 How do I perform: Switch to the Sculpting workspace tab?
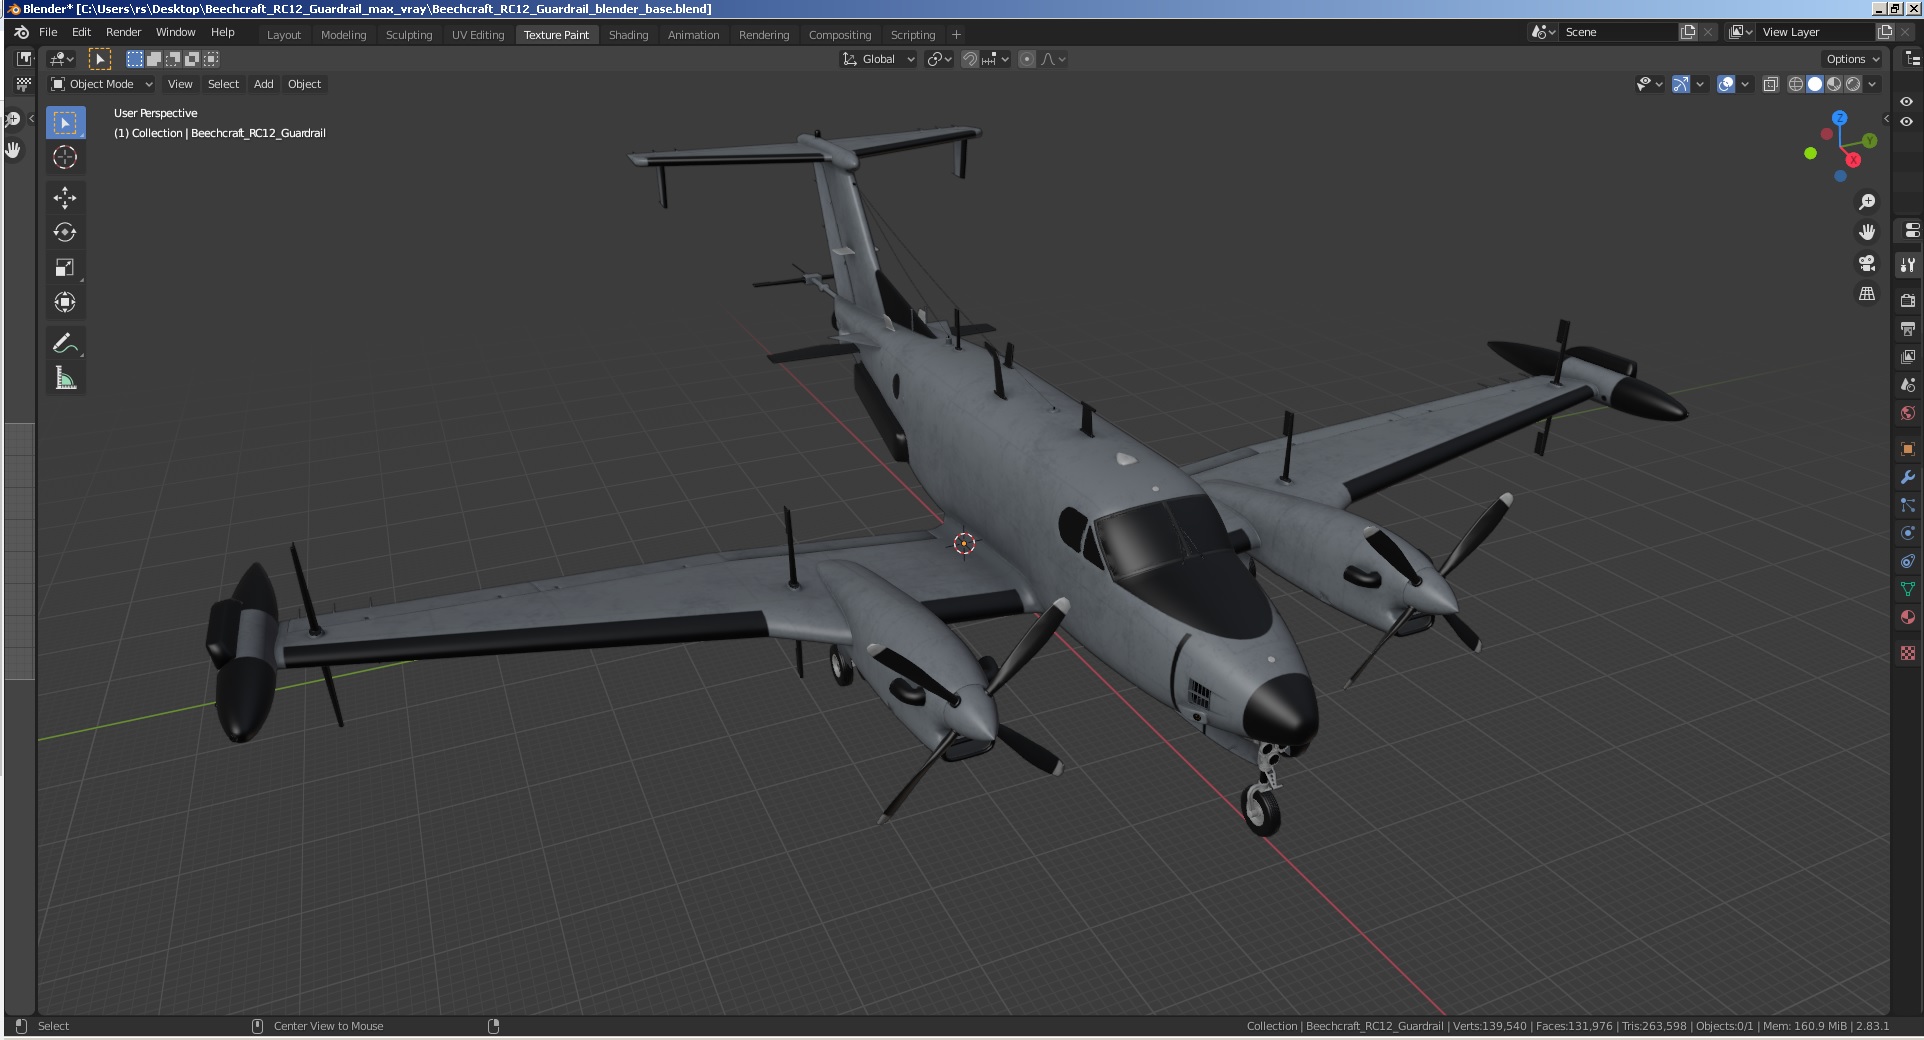409,35
